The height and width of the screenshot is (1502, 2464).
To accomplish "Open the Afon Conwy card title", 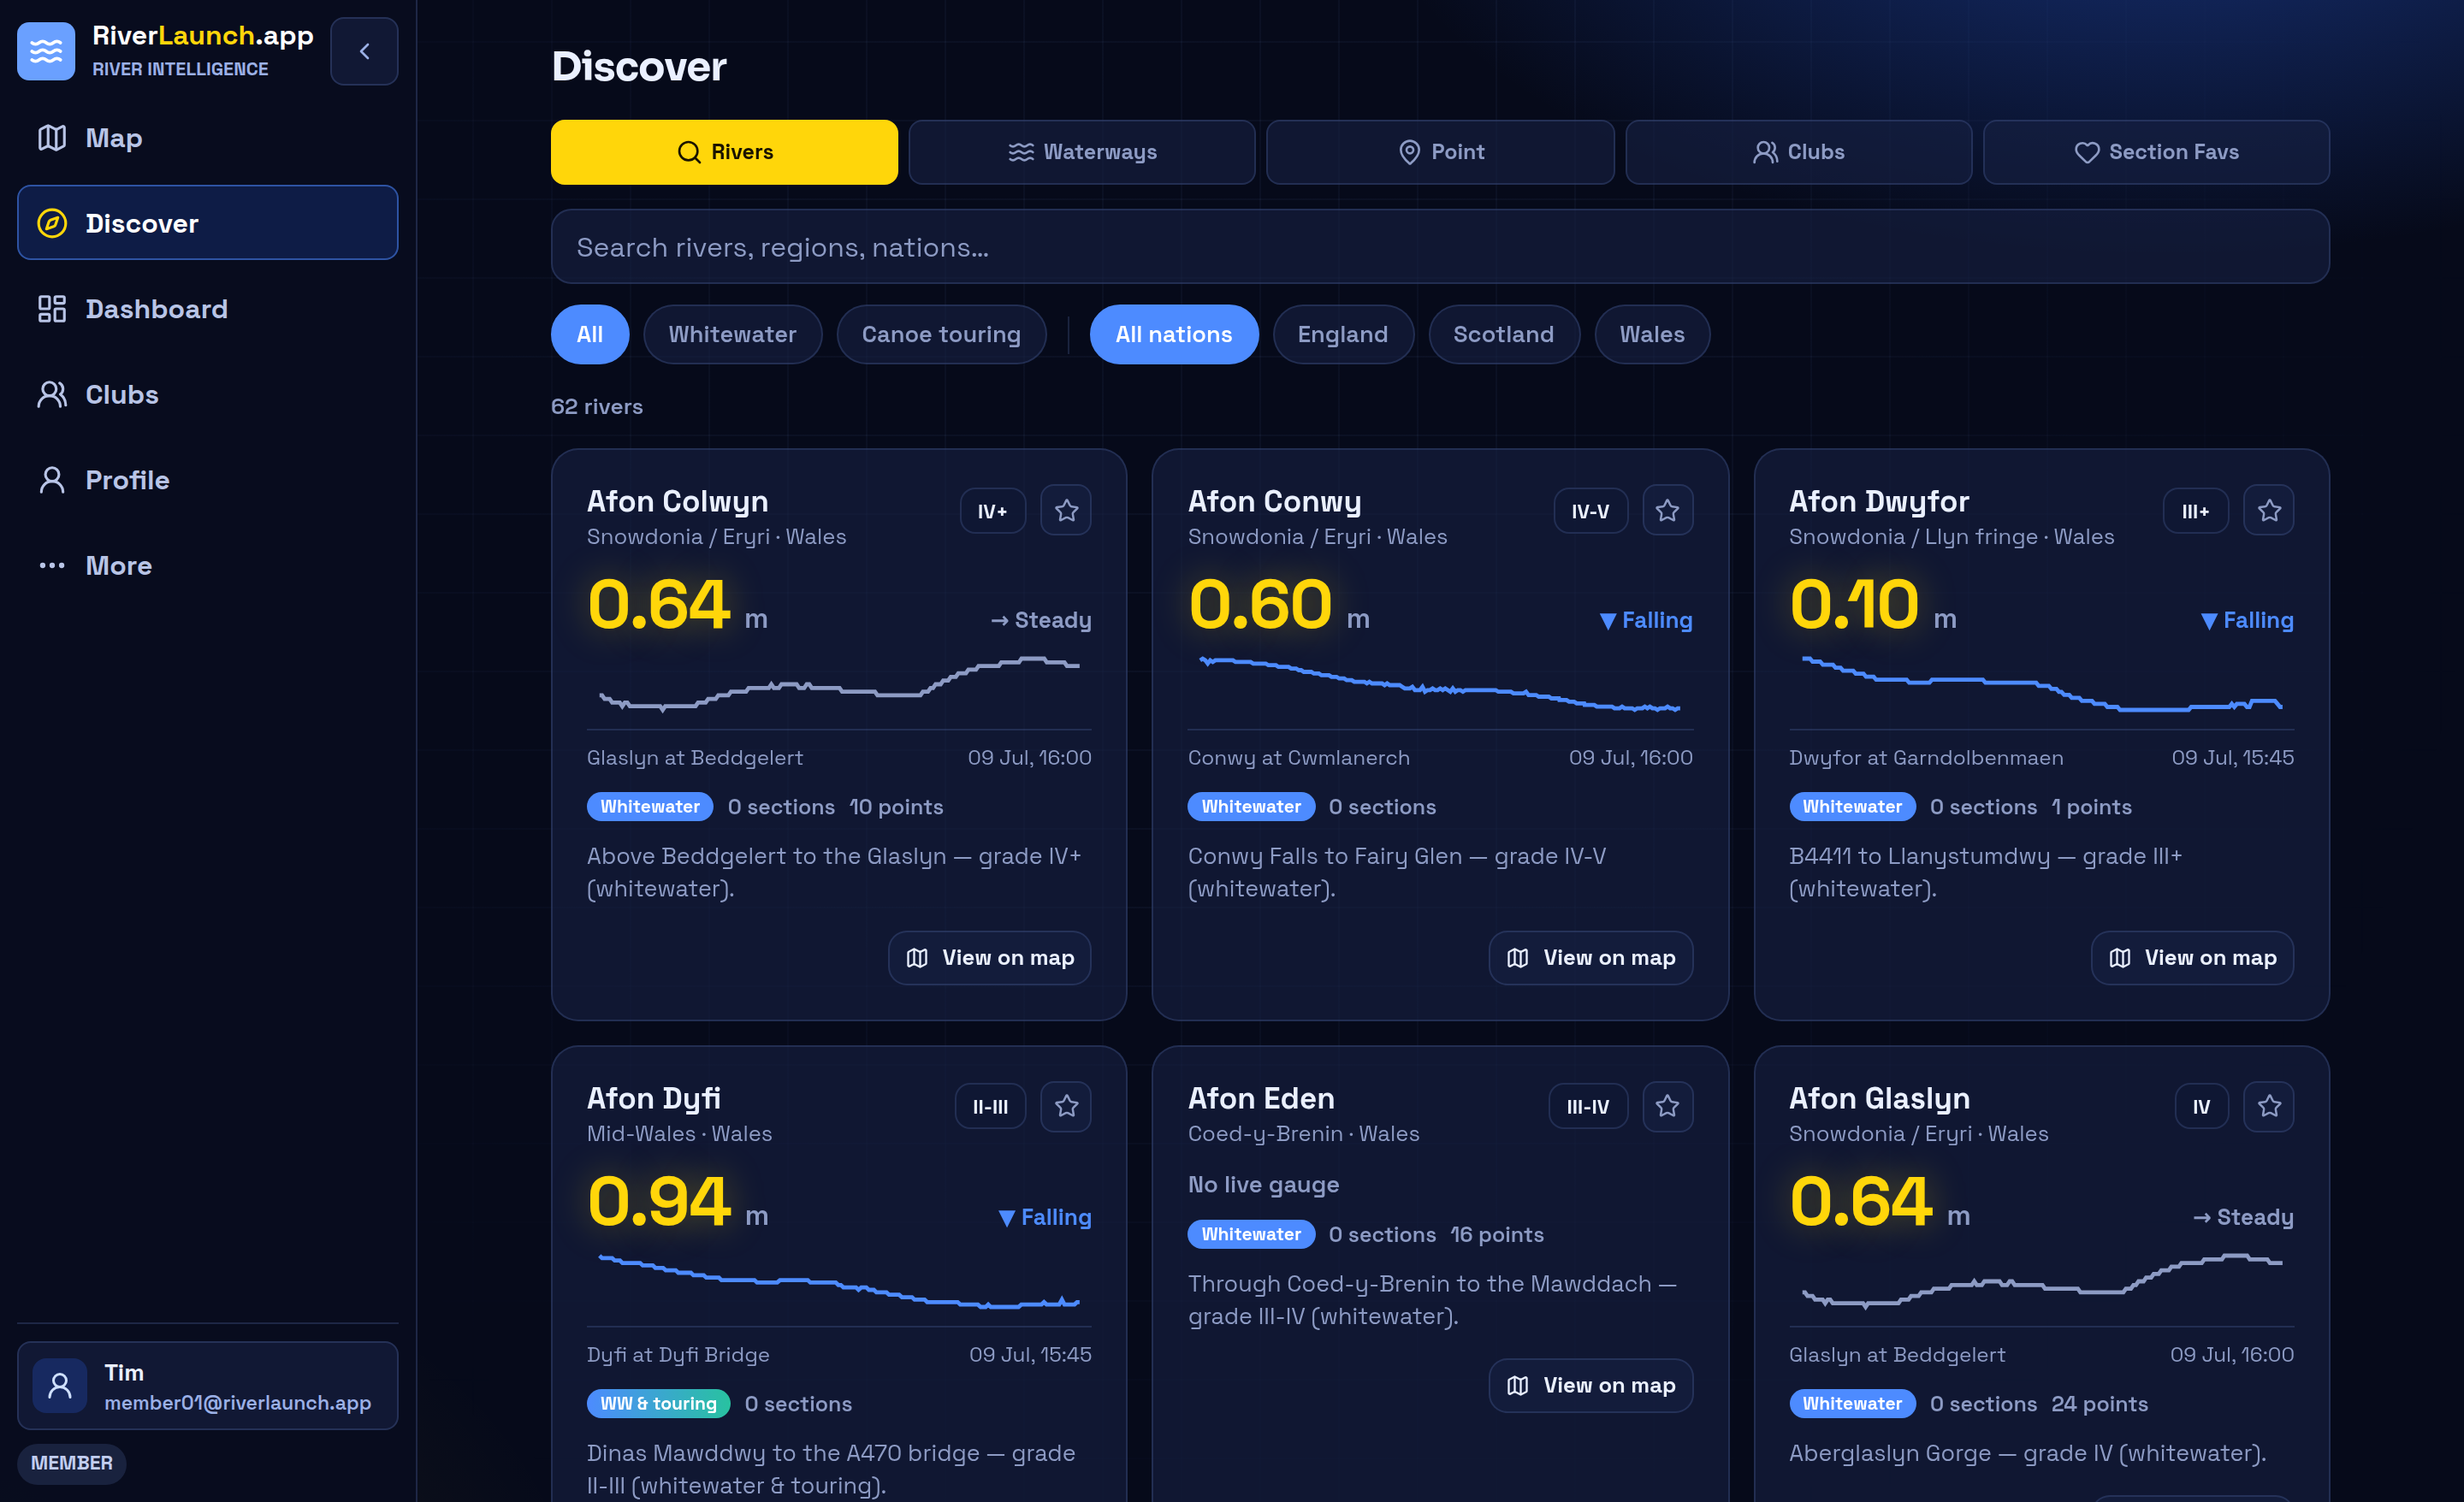I will coord(1274,501).
